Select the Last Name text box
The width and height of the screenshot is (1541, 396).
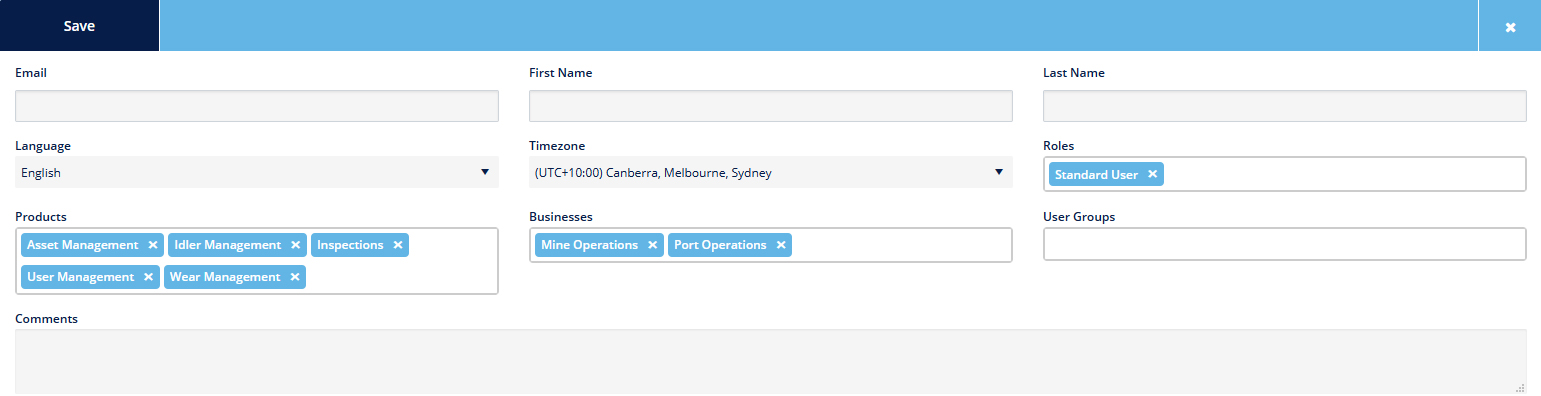[x=1284, y=106]
